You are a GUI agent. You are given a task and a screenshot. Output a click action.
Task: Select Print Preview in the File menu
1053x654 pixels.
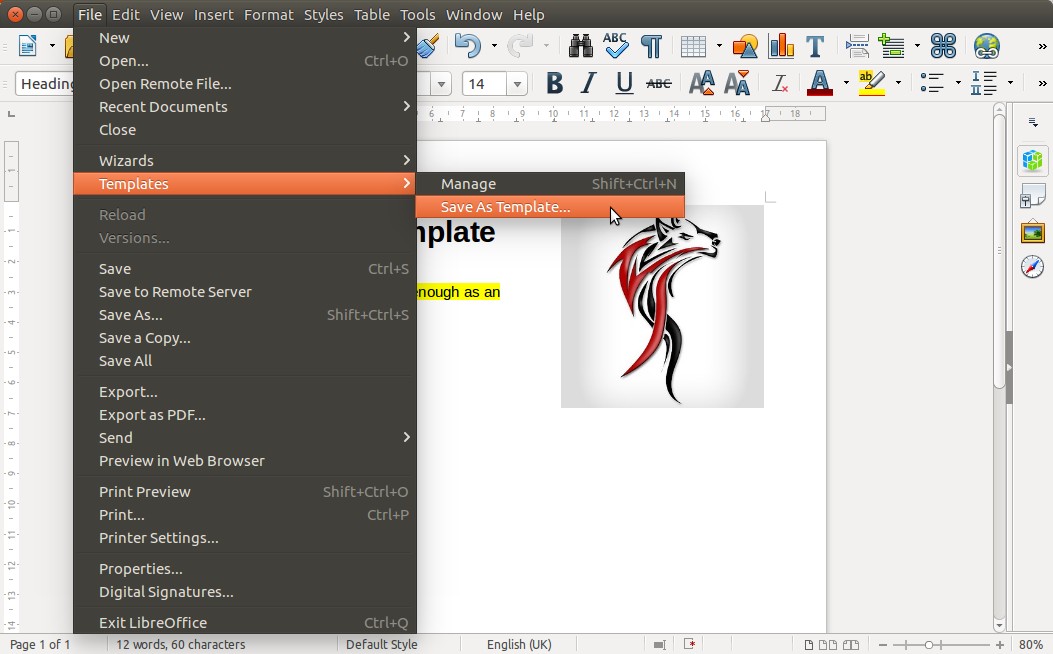244,492
